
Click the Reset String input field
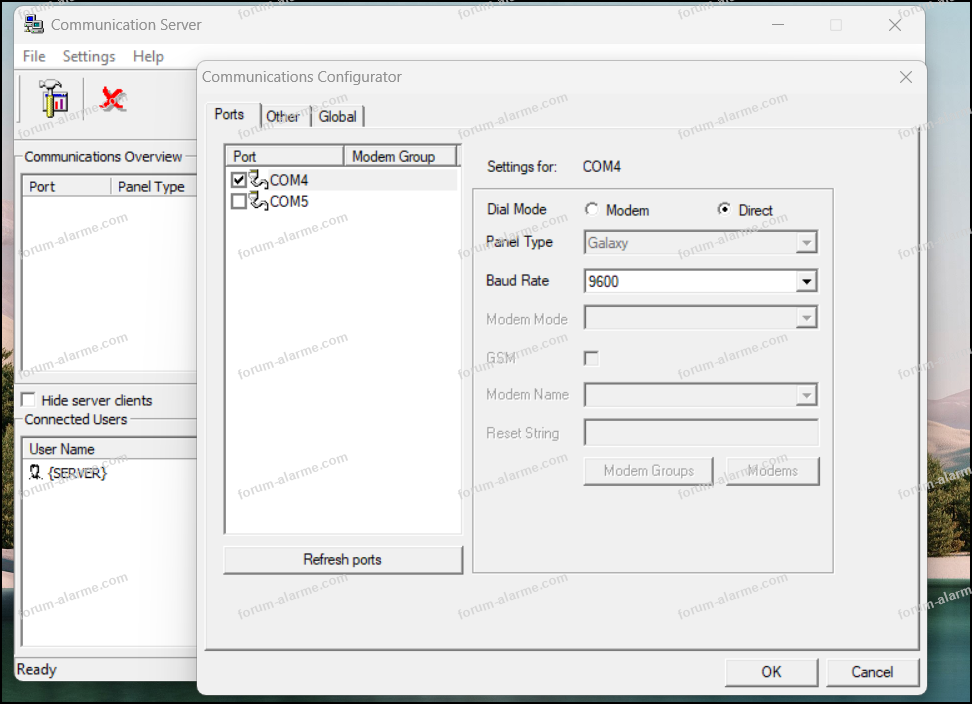coord(701,433)
